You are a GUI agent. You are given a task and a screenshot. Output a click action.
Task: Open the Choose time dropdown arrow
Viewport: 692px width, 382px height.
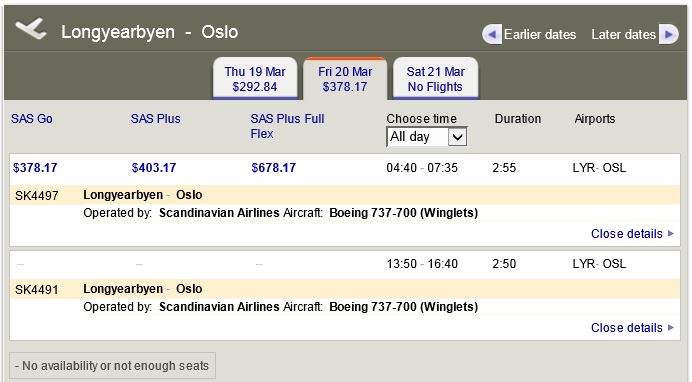pos(458,137)
